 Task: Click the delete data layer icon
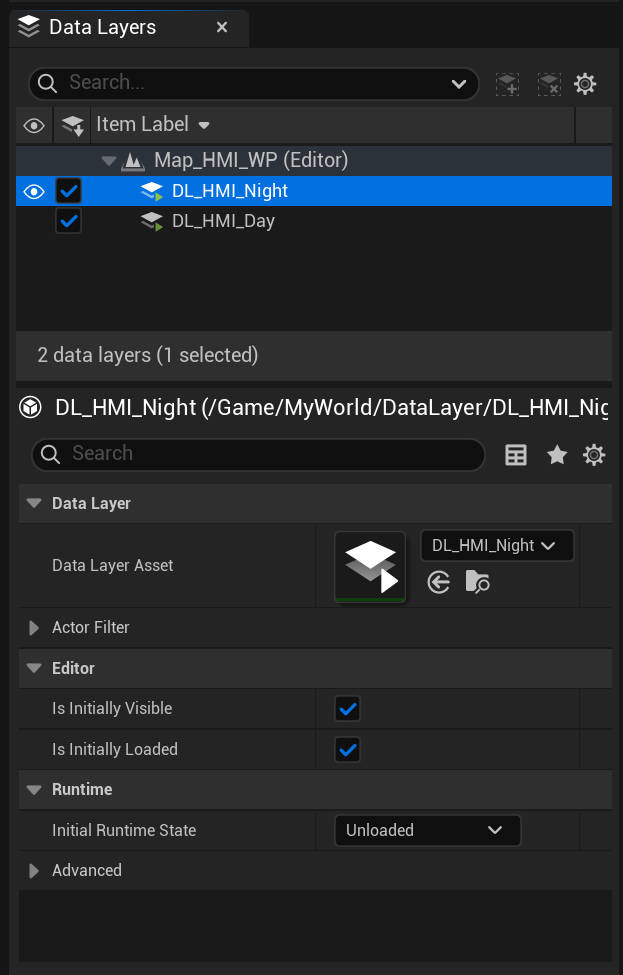coord(548,84)
